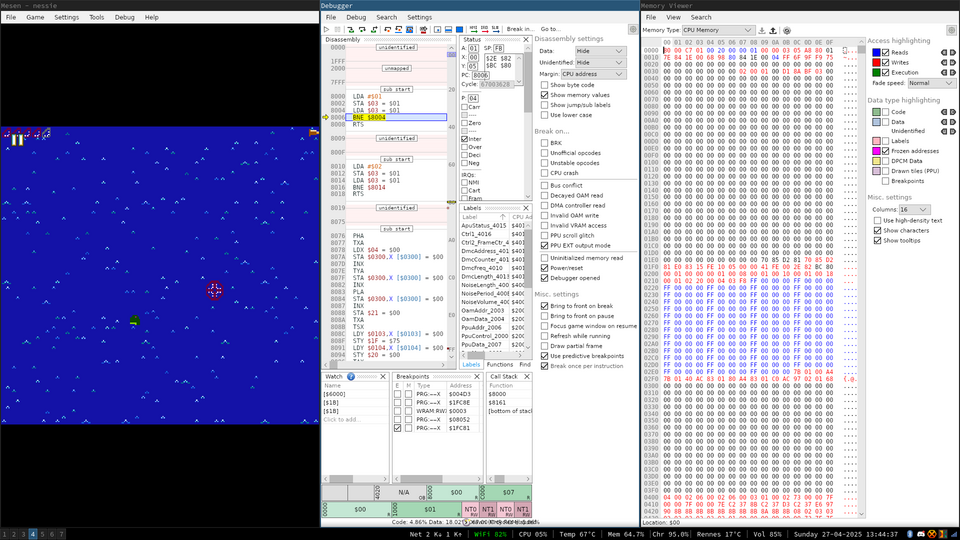Click the Step Over icon in Debugger toolbar
This screenshot has height=540, width=960.
pos(362,29)
